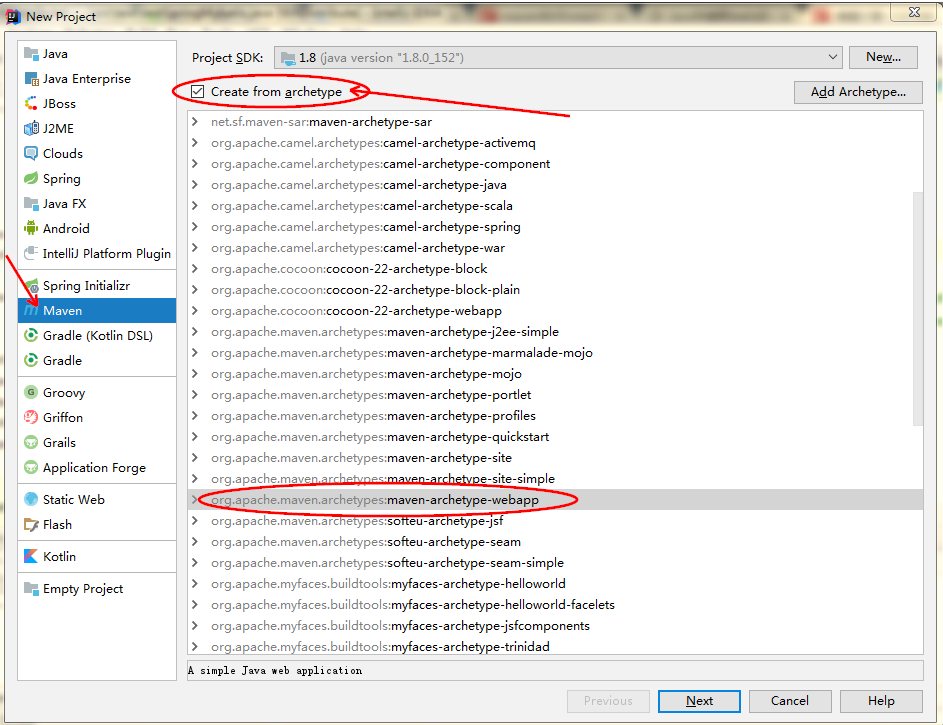Select camel-archetype-war entry
Image resolution: width=943 pixels, height=725 pixels.
tap(555, 248)
